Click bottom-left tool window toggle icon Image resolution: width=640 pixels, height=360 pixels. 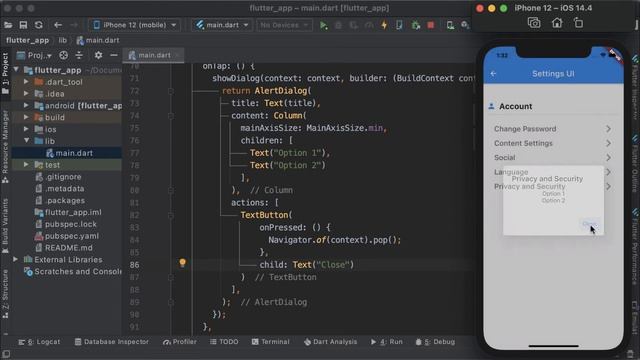pyautogui.click(x=6, y=354)
